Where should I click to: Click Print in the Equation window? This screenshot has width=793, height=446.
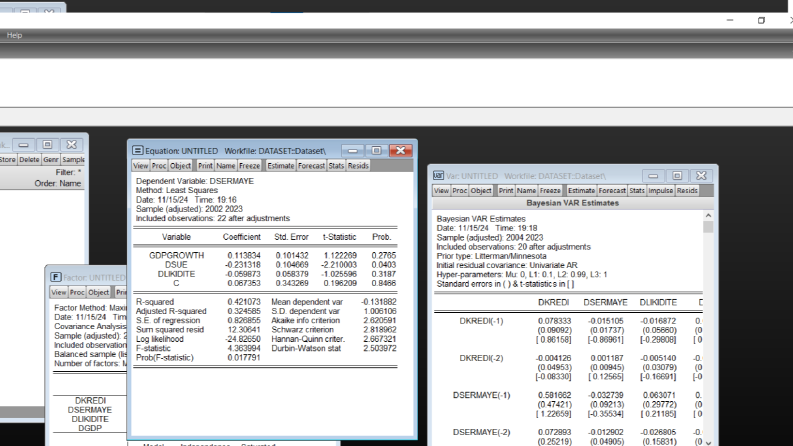(x=205, y=166)
